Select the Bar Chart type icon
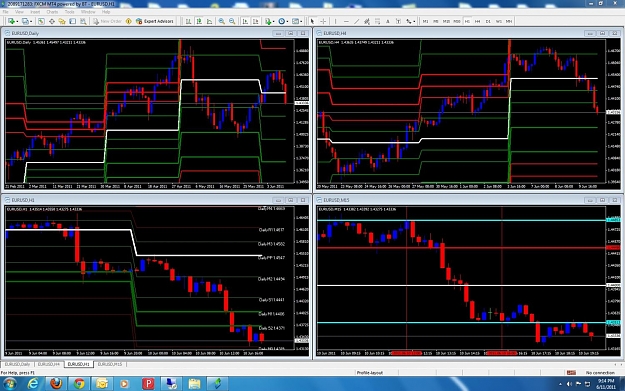The width and height of the screenshot is (625, 391). [x=188, y=21]
